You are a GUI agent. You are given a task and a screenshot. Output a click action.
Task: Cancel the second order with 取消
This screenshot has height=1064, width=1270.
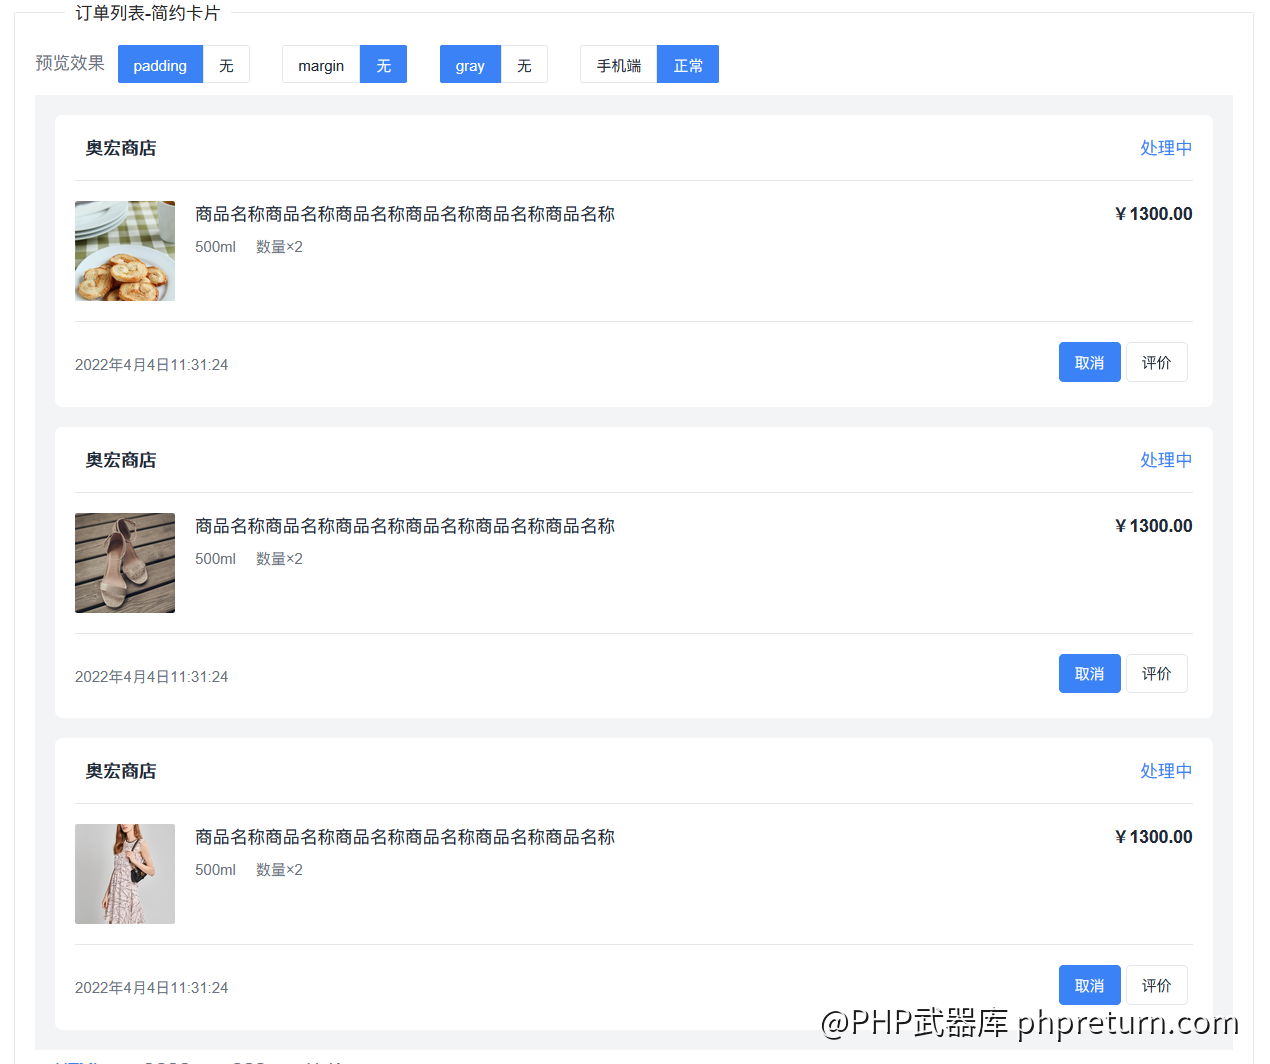coord(1089,674)
